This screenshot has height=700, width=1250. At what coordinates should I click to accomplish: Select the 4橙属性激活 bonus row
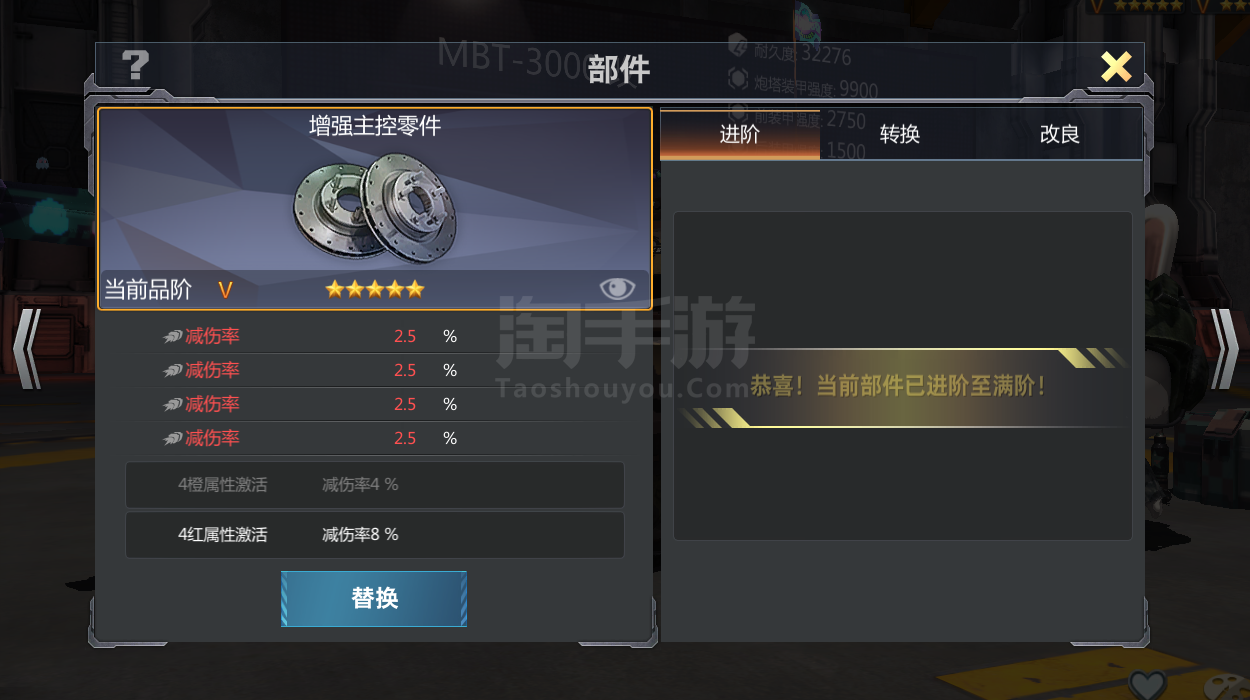pyautogui.click(x=375, y=485)
